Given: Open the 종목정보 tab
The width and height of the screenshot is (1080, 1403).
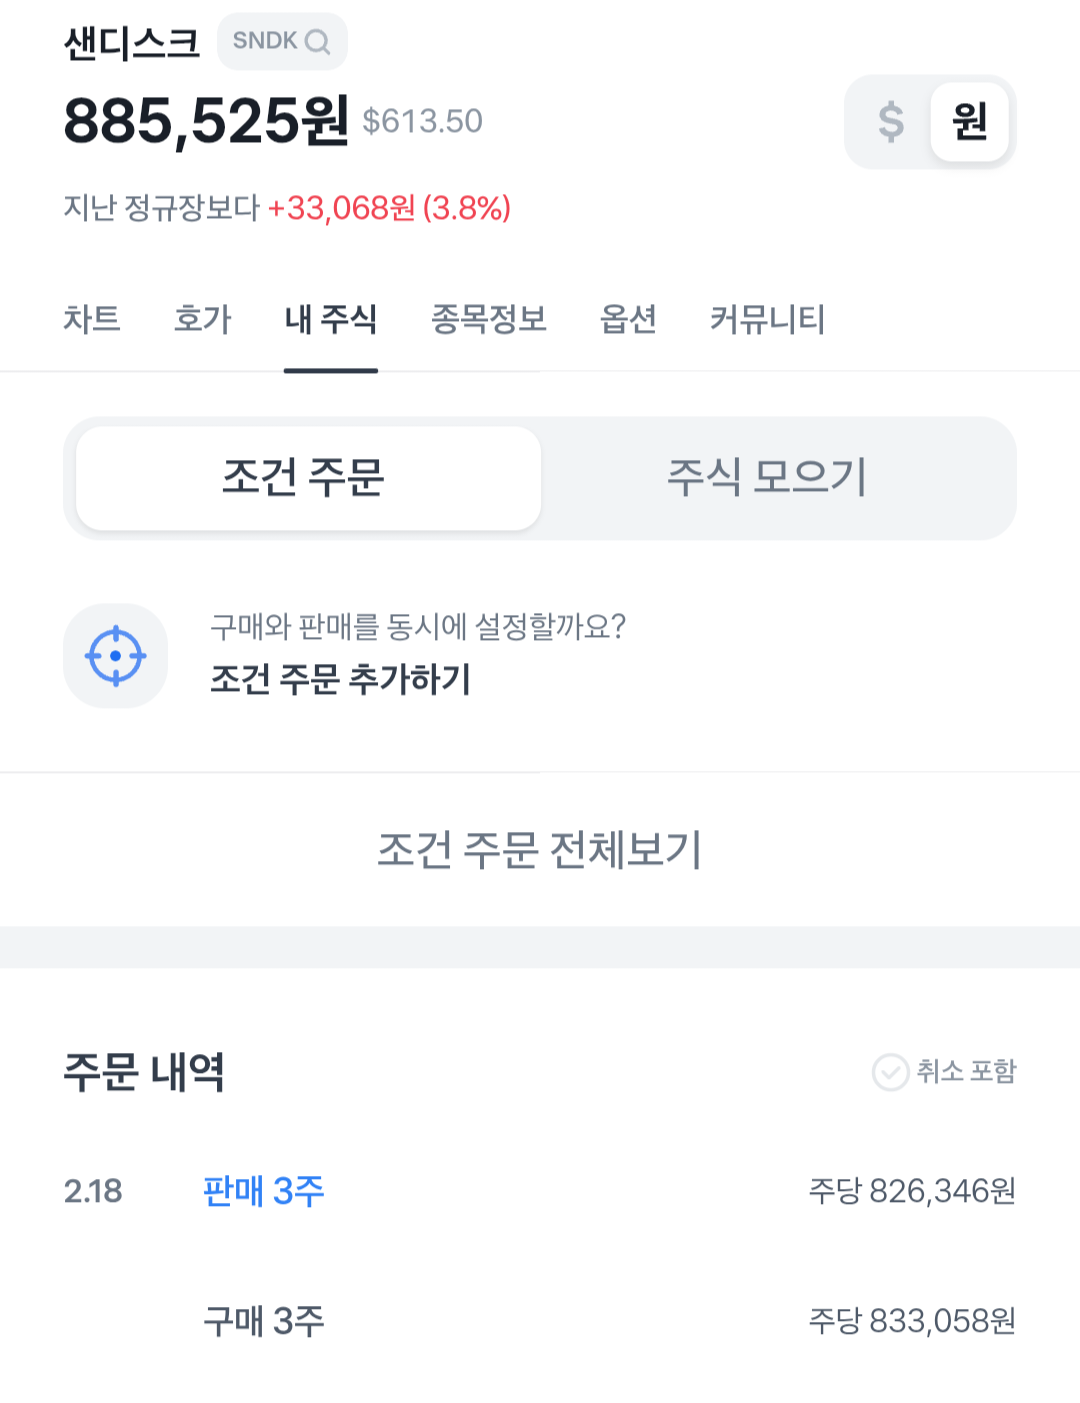Looking at the screenshot, I should click(488, 320).
